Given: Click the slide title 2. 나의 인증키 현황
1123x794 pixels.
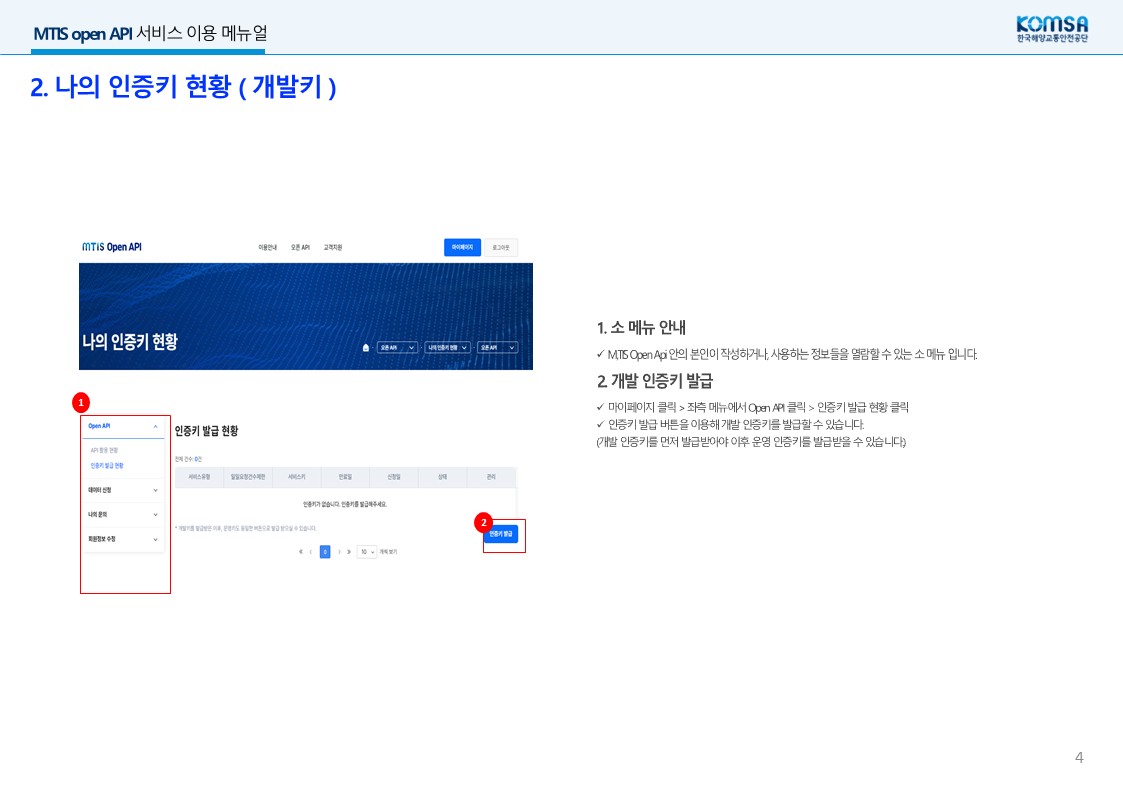Looking at the screenshot, I should click(x=183, y=87).
